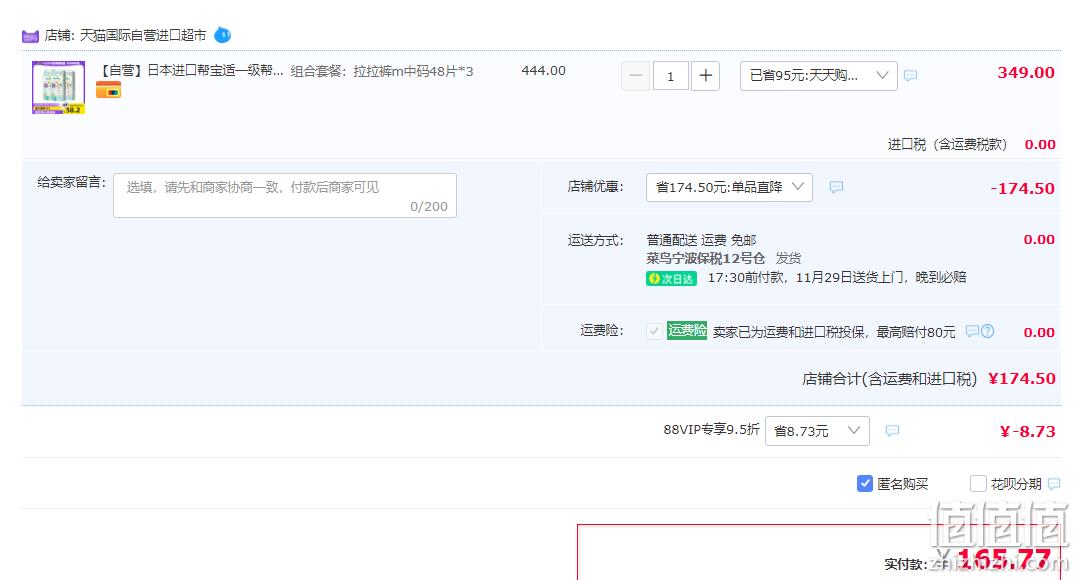Screen dimensions: 1078x580
Task: Click the VIP discount amount ¥-8.73
Action: click(x=1027, y=432)
